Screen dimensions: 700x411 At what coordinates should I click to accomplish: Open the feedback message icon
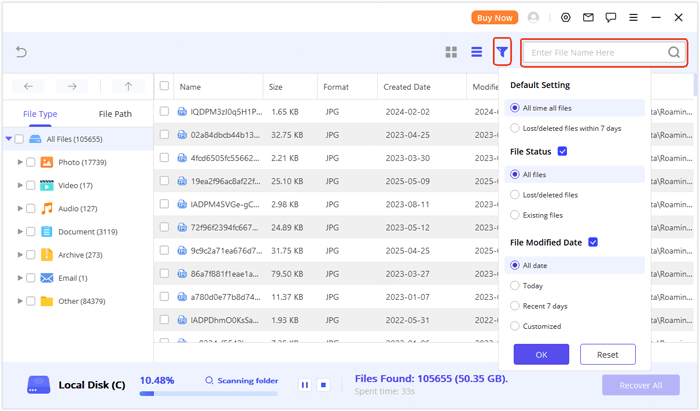tap(611, 17)
